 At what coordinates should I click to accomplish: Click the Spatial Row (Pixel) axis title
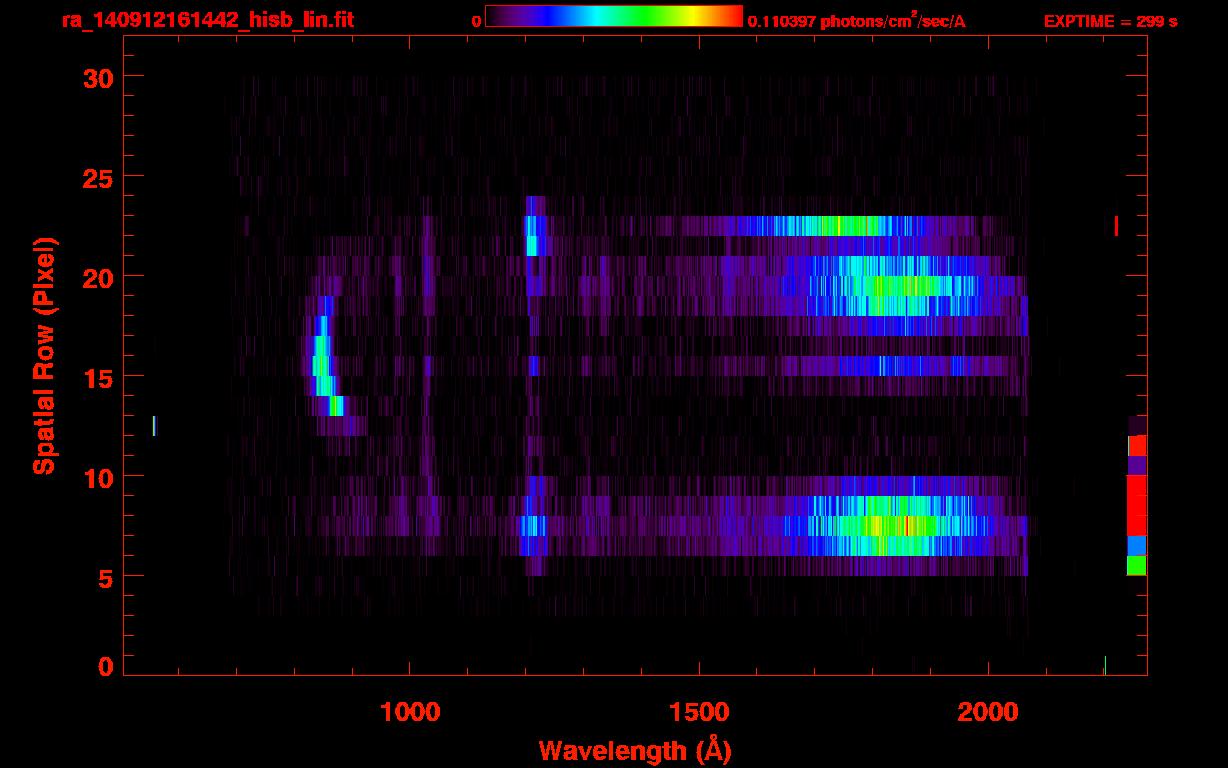[x=44, y=356]
